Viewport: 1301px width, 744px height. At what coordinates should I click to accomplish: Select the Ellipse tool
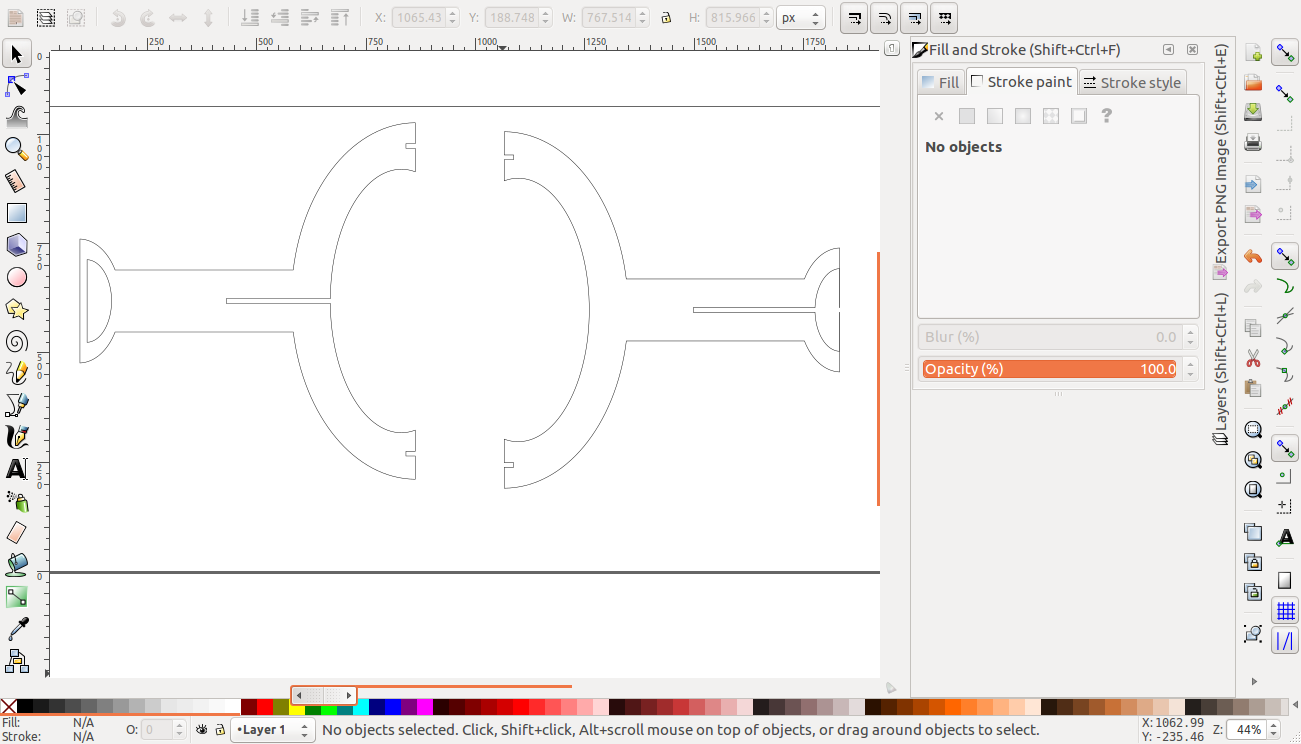click(17, 277)
